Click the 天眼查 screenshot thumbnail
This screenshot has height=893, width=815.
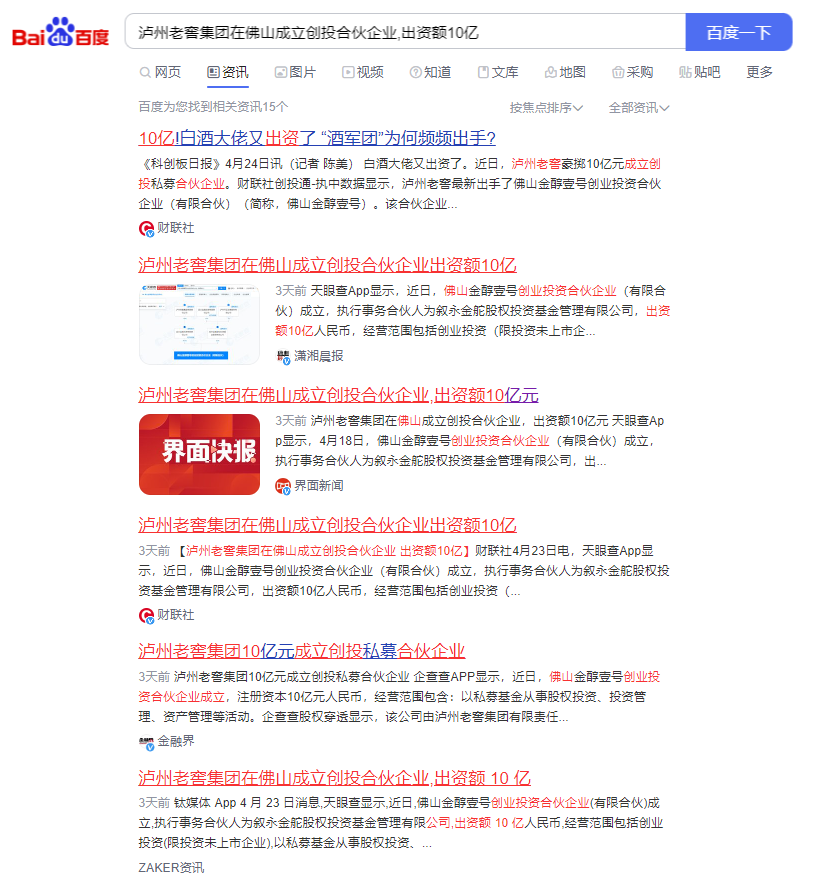199,324
